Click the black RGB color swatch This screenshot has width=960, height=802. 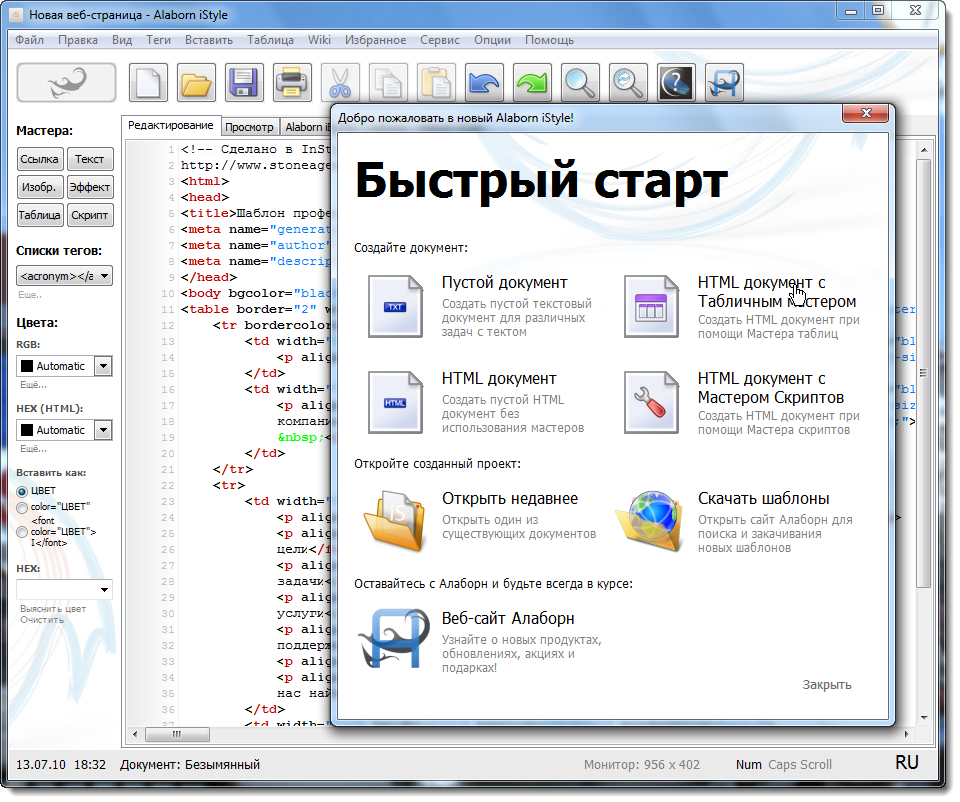pyautogui.click(x=27, y=366)
